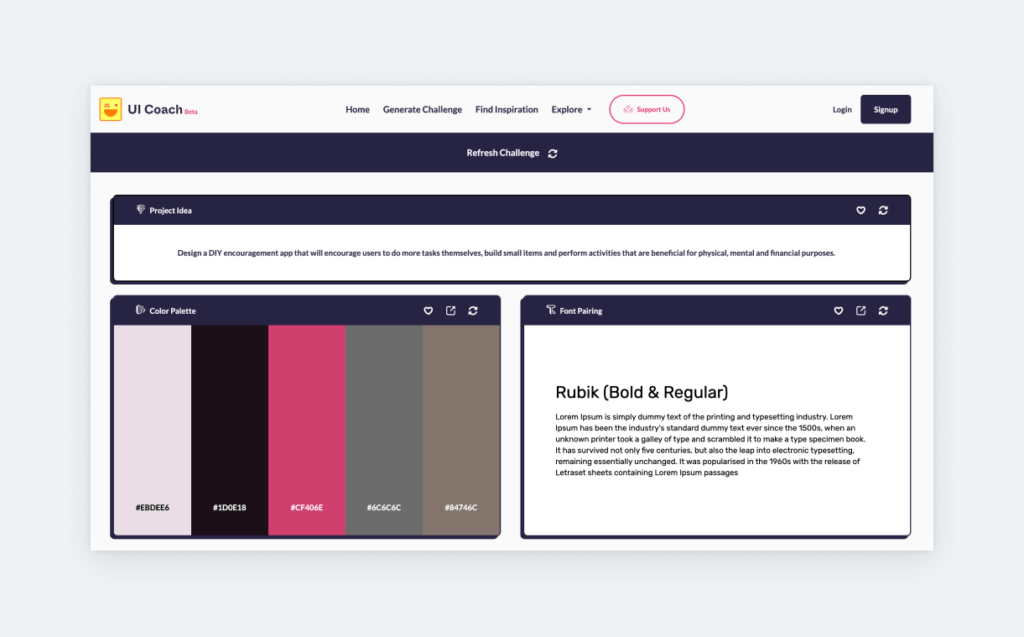The height and width of the screenshot is (637, 1024).
Task: Open the Explore dropdown menu
Action: click(x=570, y=109)
